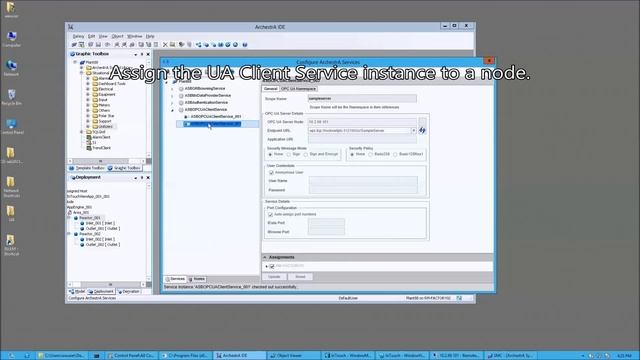Expand the ASBGRBrowsingService node

point(172,89)
